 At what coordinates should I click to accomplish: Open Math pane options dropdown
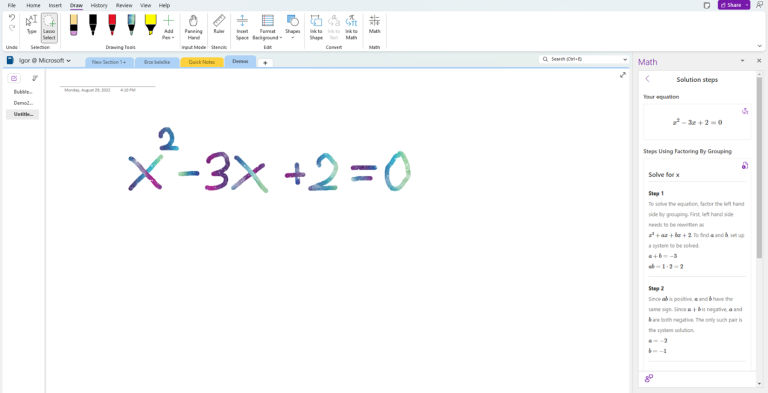[x=743, y=61]
